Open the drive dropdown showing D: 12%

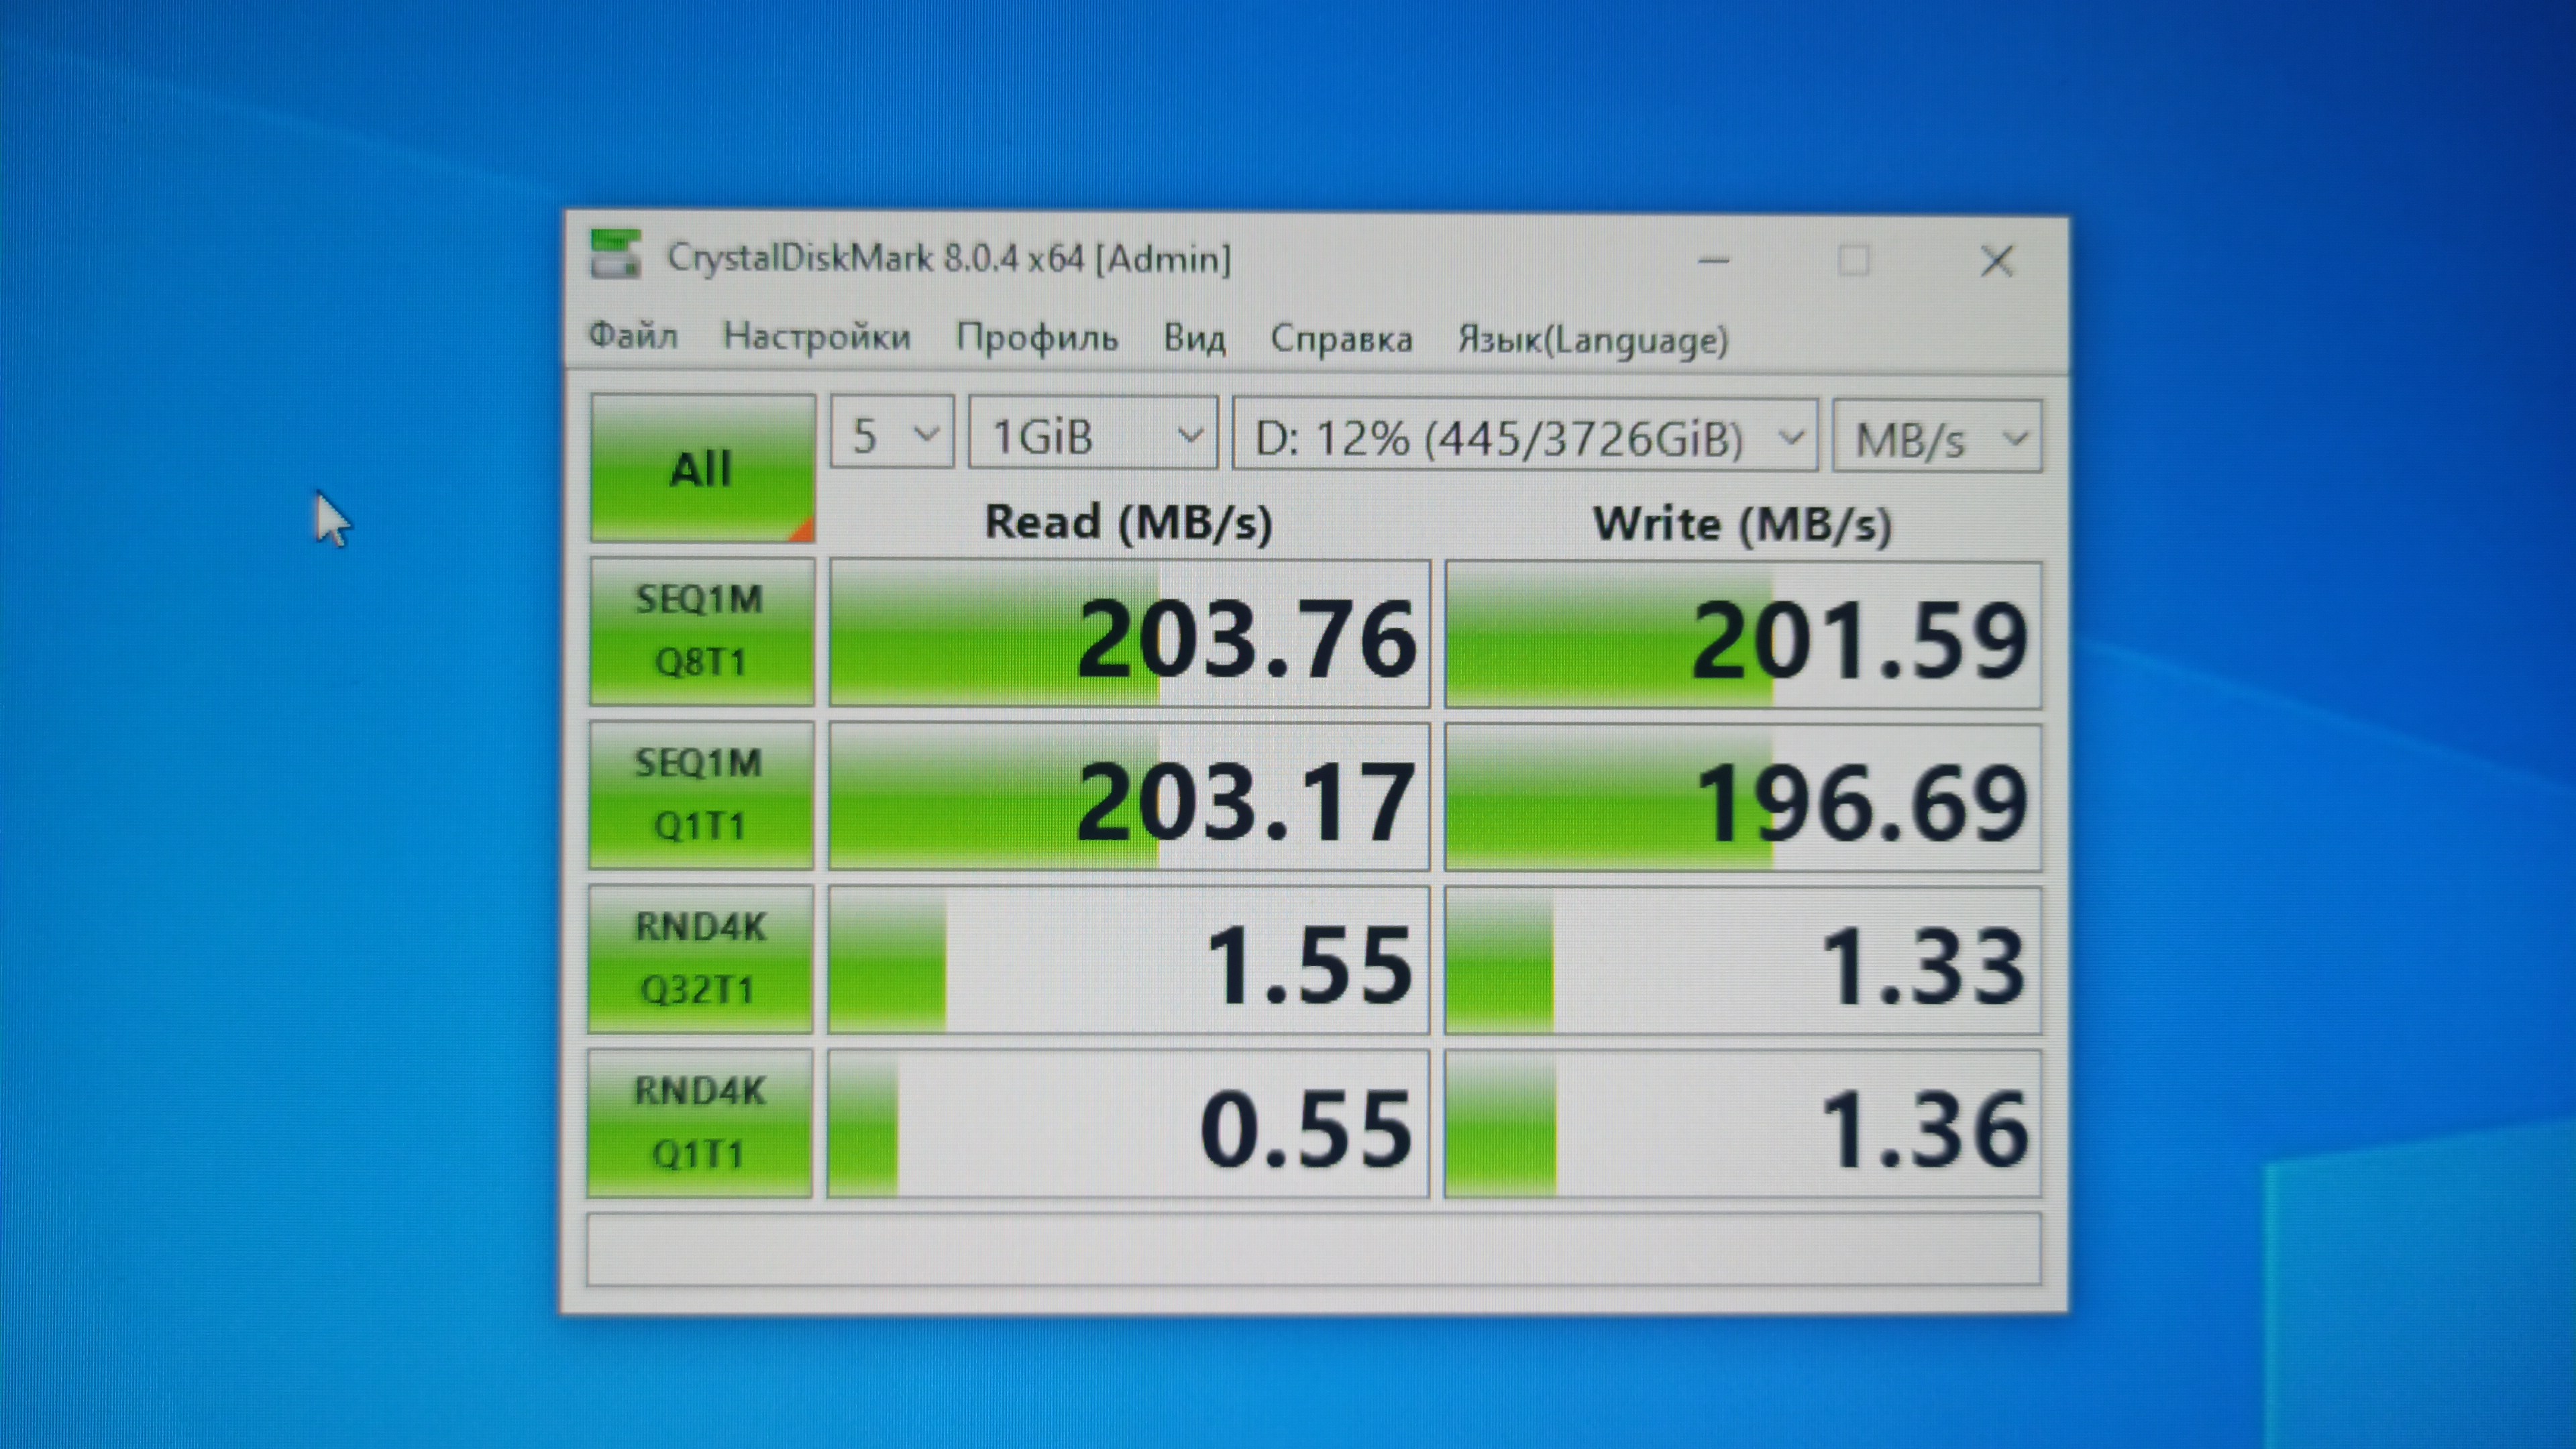[1525, 436]
